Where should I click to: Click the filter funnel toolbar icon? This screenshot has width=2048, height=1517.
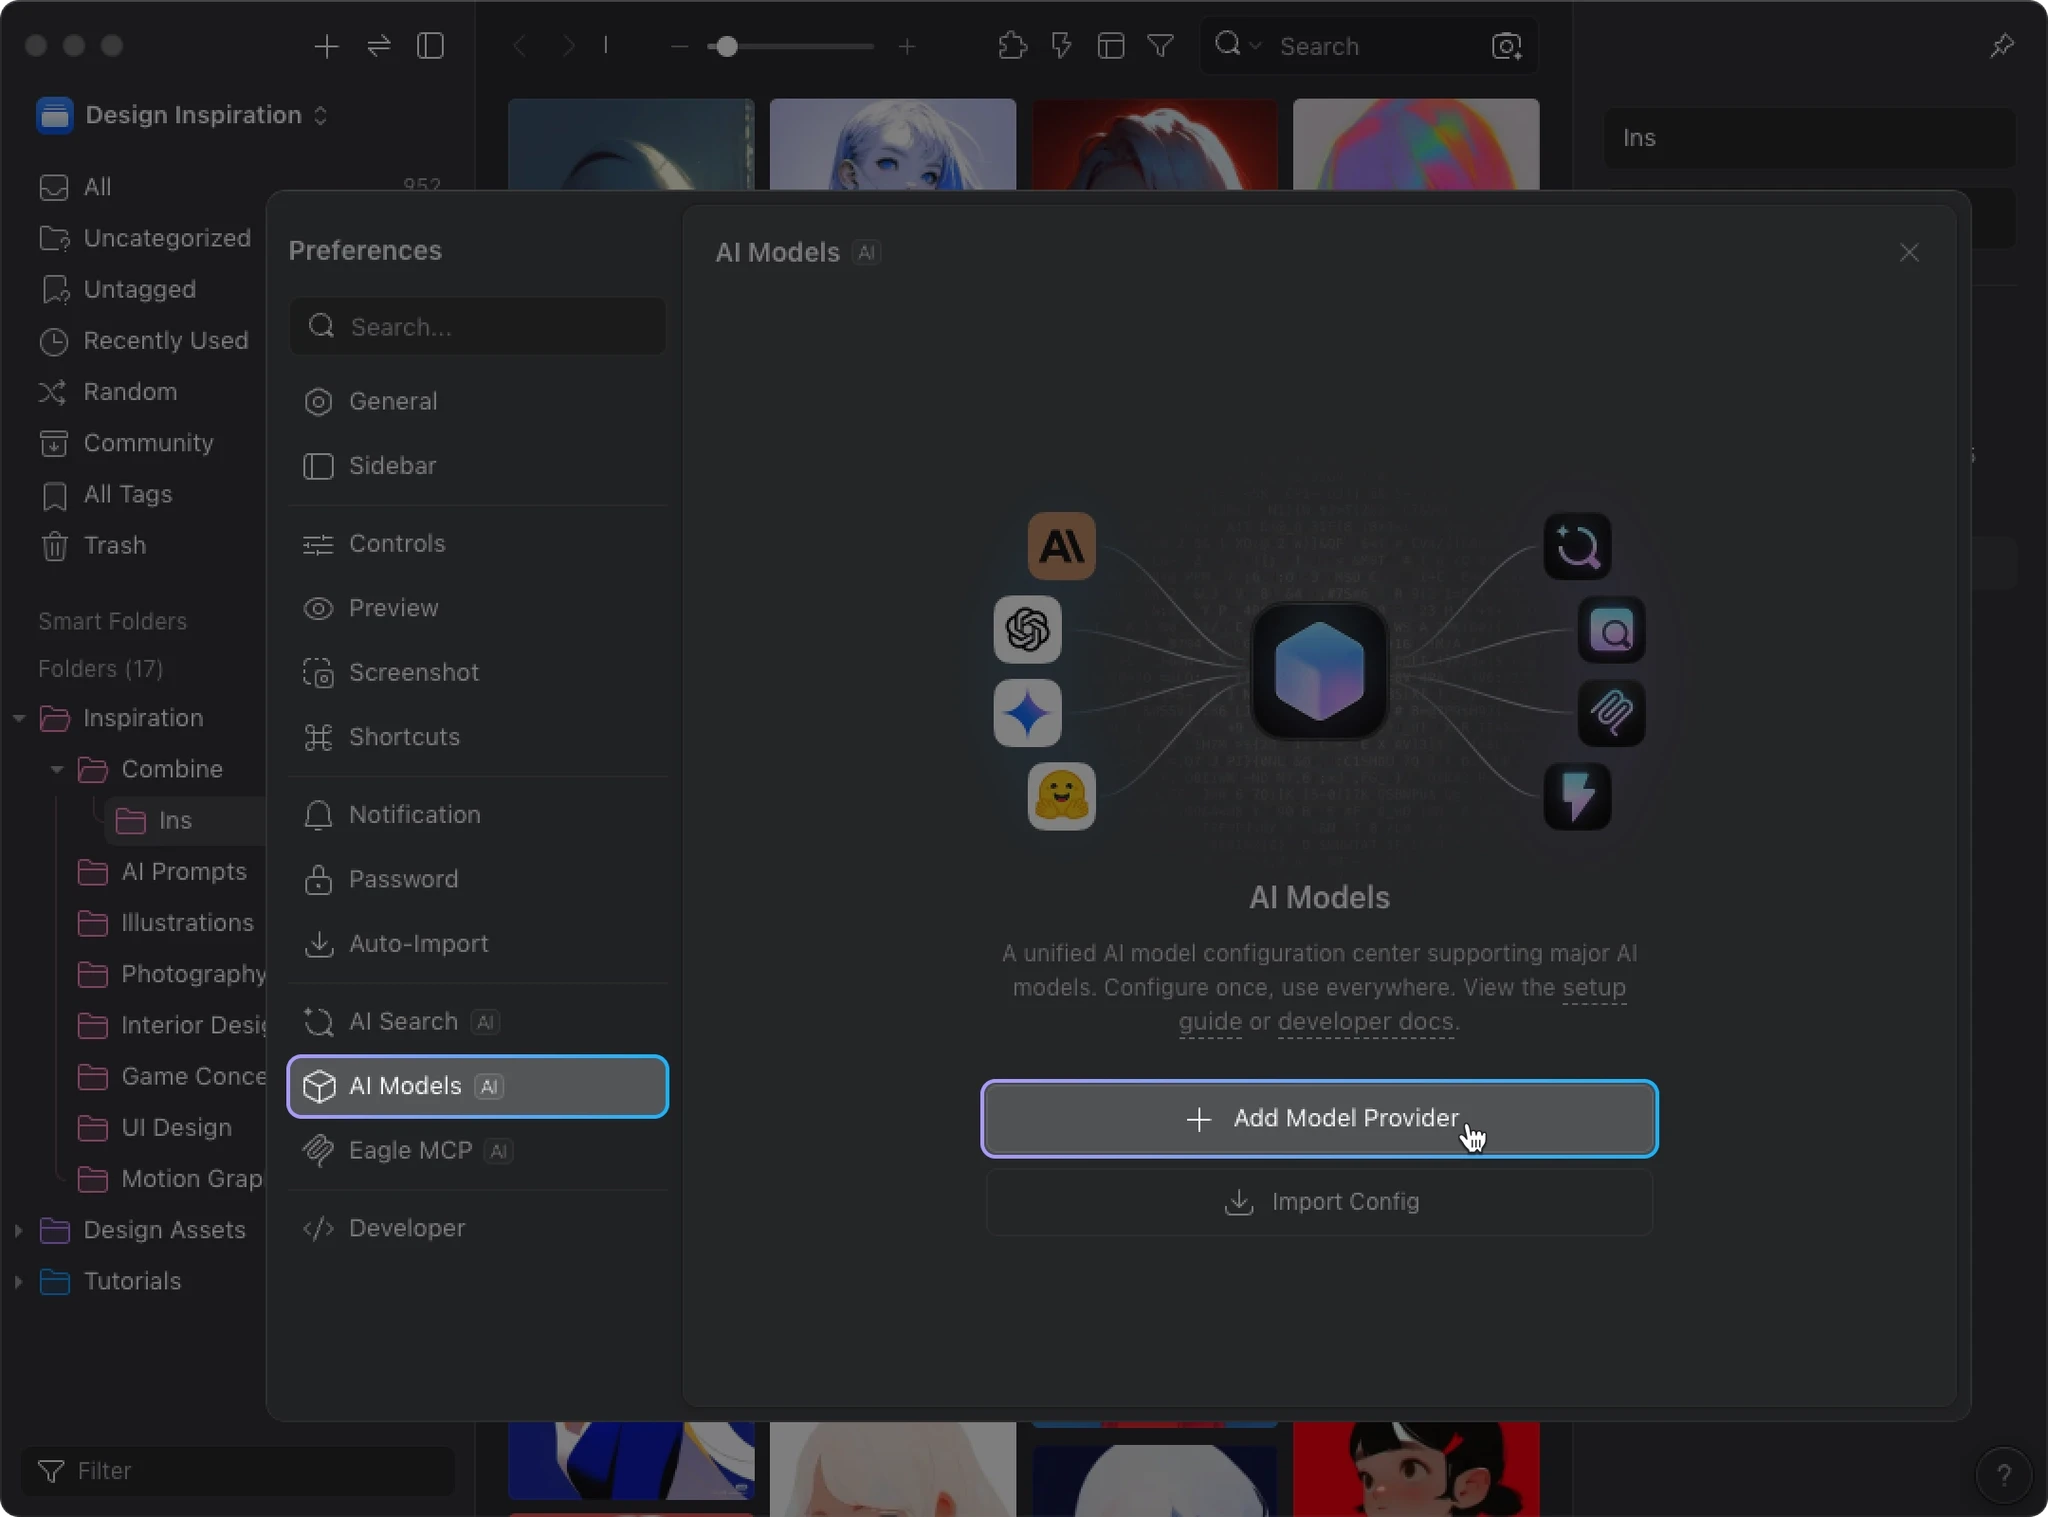coord(1160,46)
